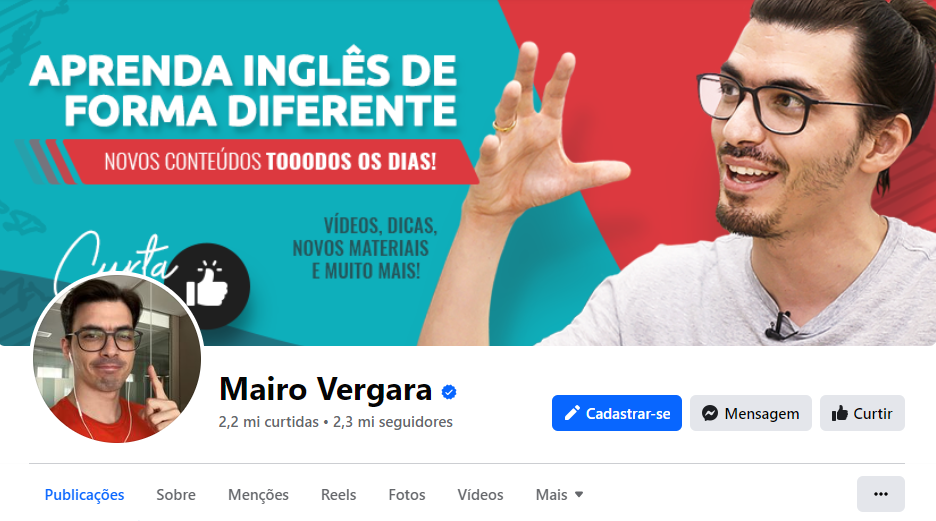Open the three-dots more options button
The width and height of the screenshot is (936, 521).
click(880, 494)
